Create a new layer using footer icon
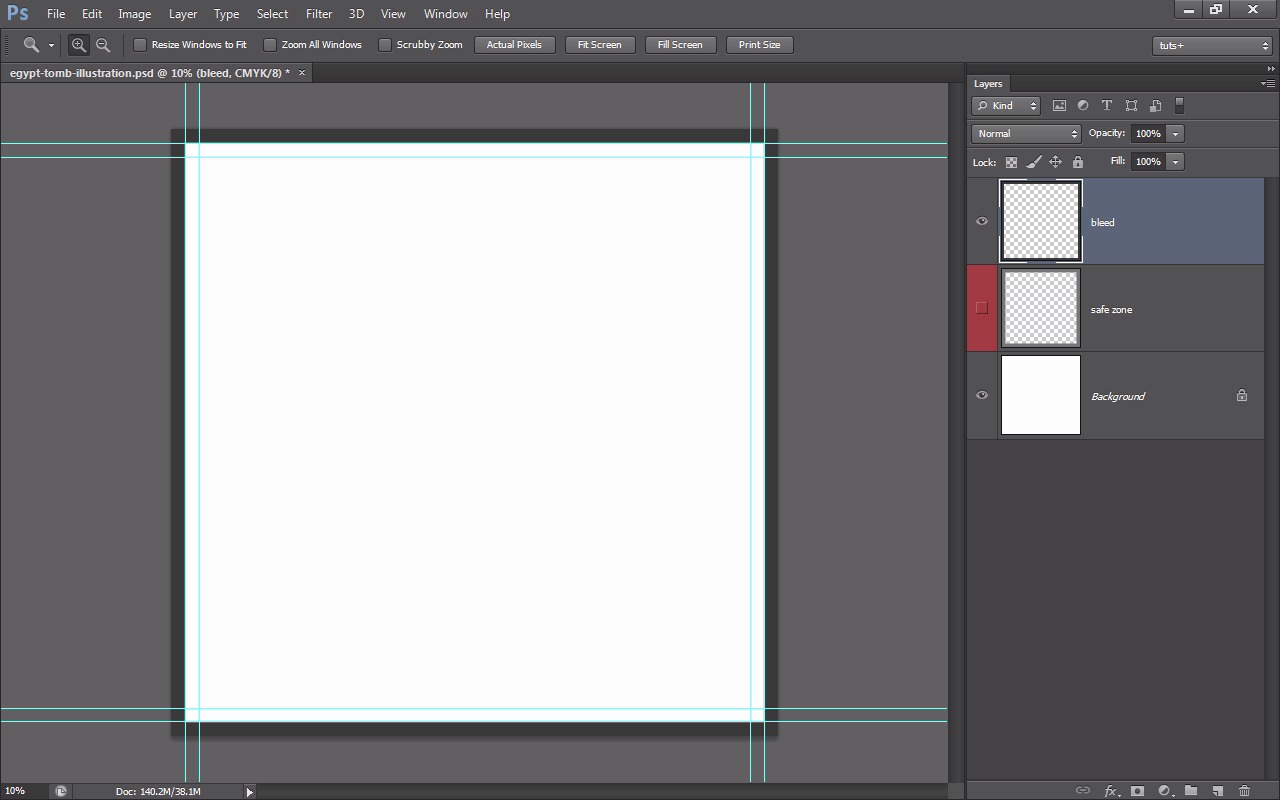Image resolution: width=1280 pixels, height=800 pixels. click(x=1218, y=791)
